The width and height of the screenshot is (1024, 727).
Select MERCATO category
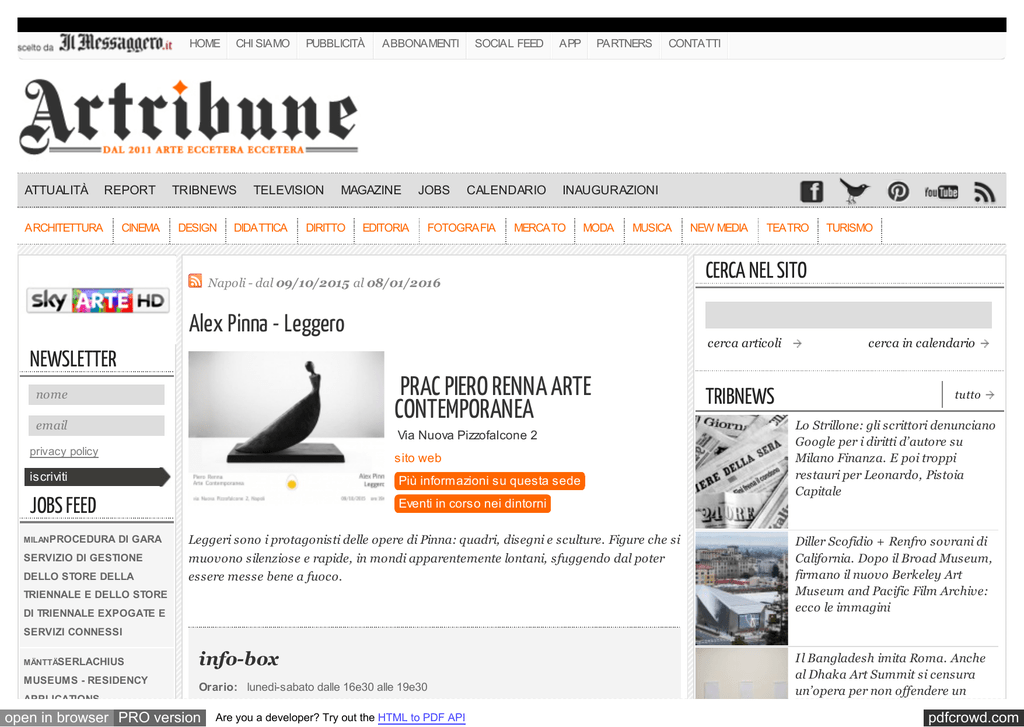(x=539, y=227)
